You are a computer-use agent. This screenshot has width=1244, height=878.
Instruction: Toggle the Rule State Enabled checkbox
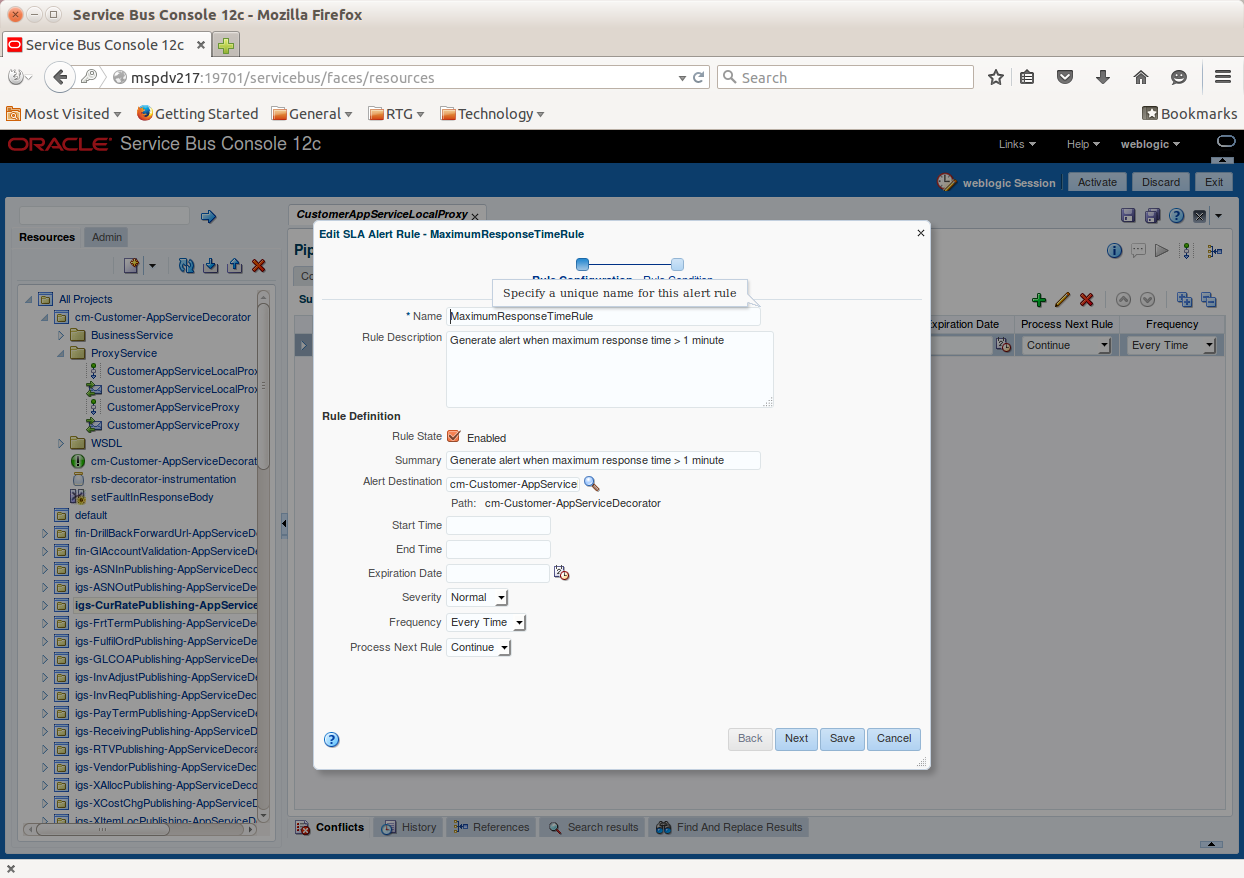[454, 436]
